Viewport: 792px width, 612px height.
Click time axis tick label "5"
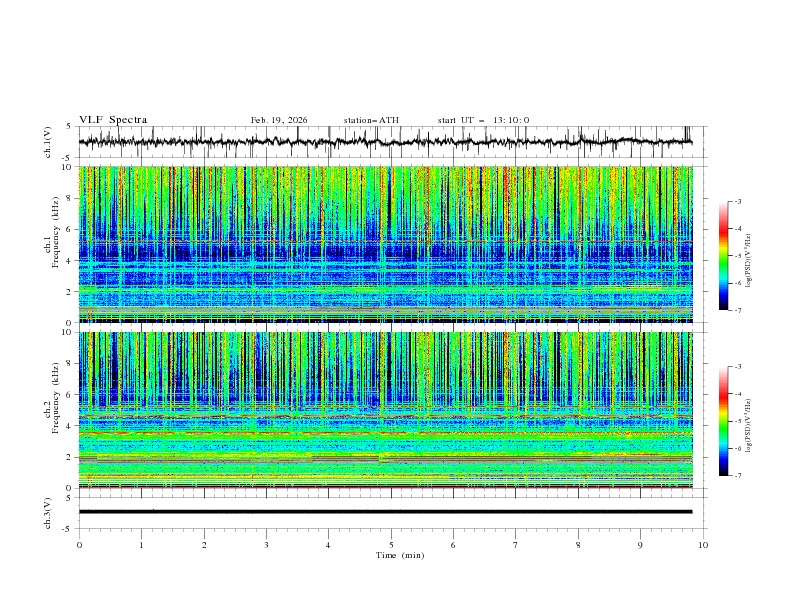(x=391, y=545)
